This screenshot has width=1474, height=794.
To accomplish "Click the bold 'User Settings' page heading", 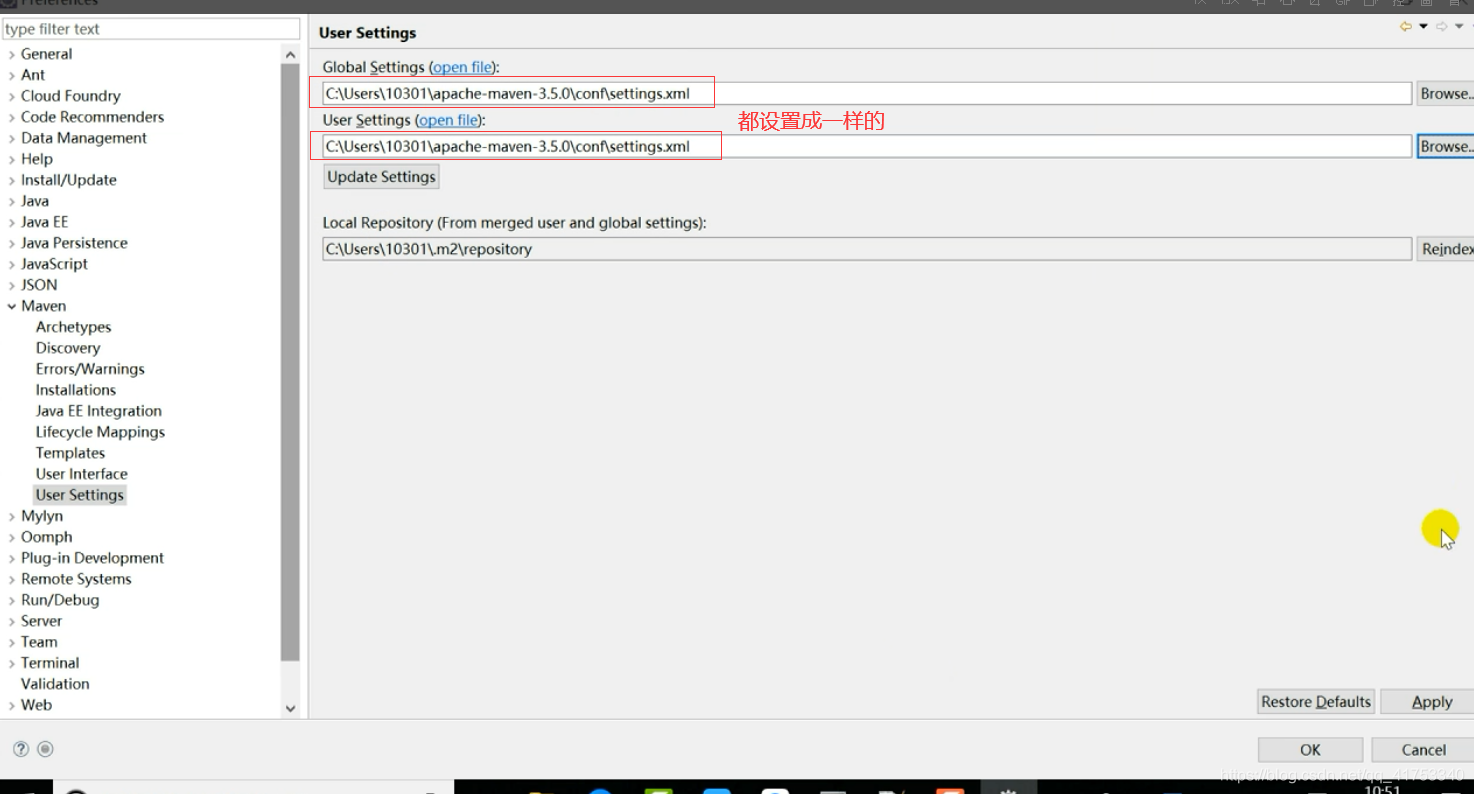I will coord(367,33).
